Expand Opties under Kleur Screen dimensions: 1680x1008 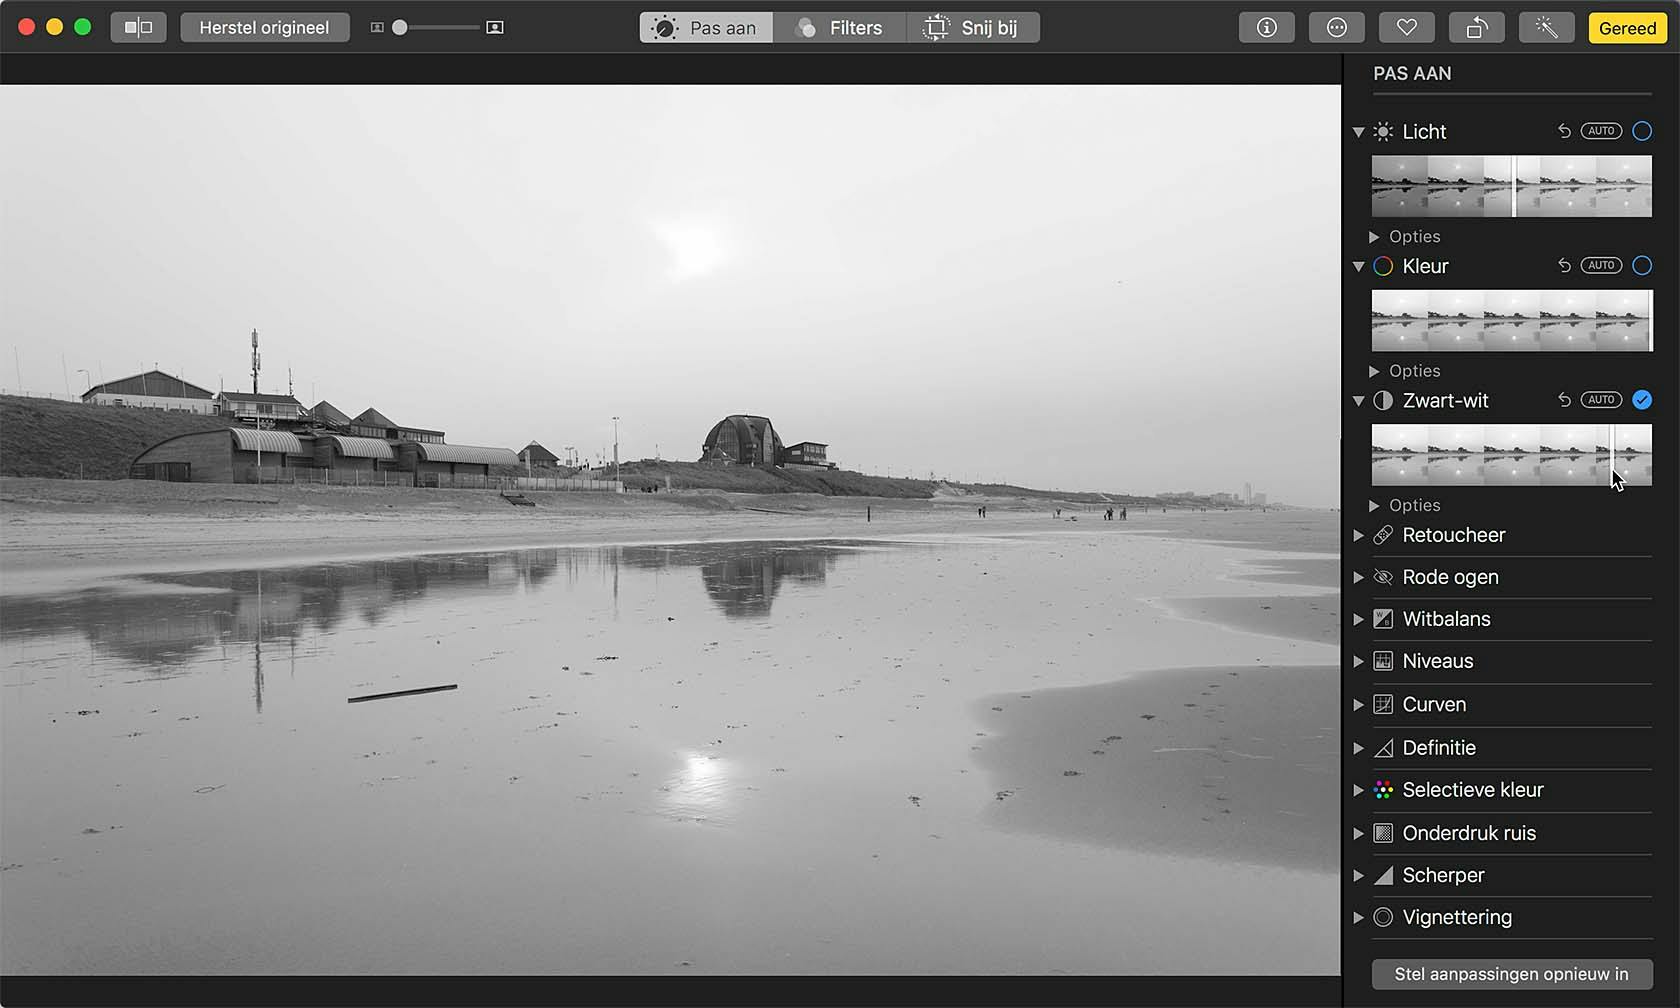(x=1374, y=371)
